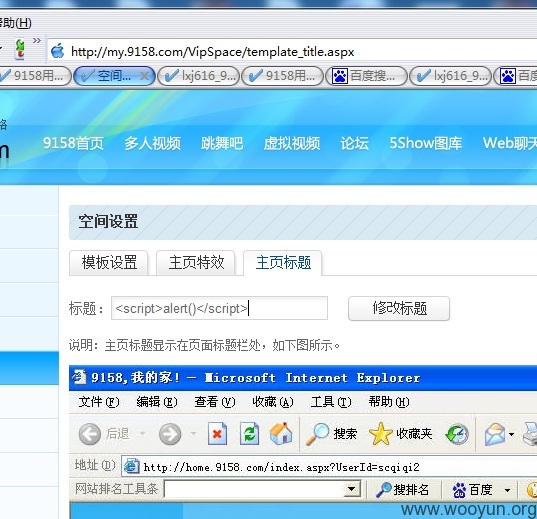The height and width of the screenshot is (519, 537).
Task: Open 工具(T) menu in the Internet Explorer illustration
Action: click(331, 402)
